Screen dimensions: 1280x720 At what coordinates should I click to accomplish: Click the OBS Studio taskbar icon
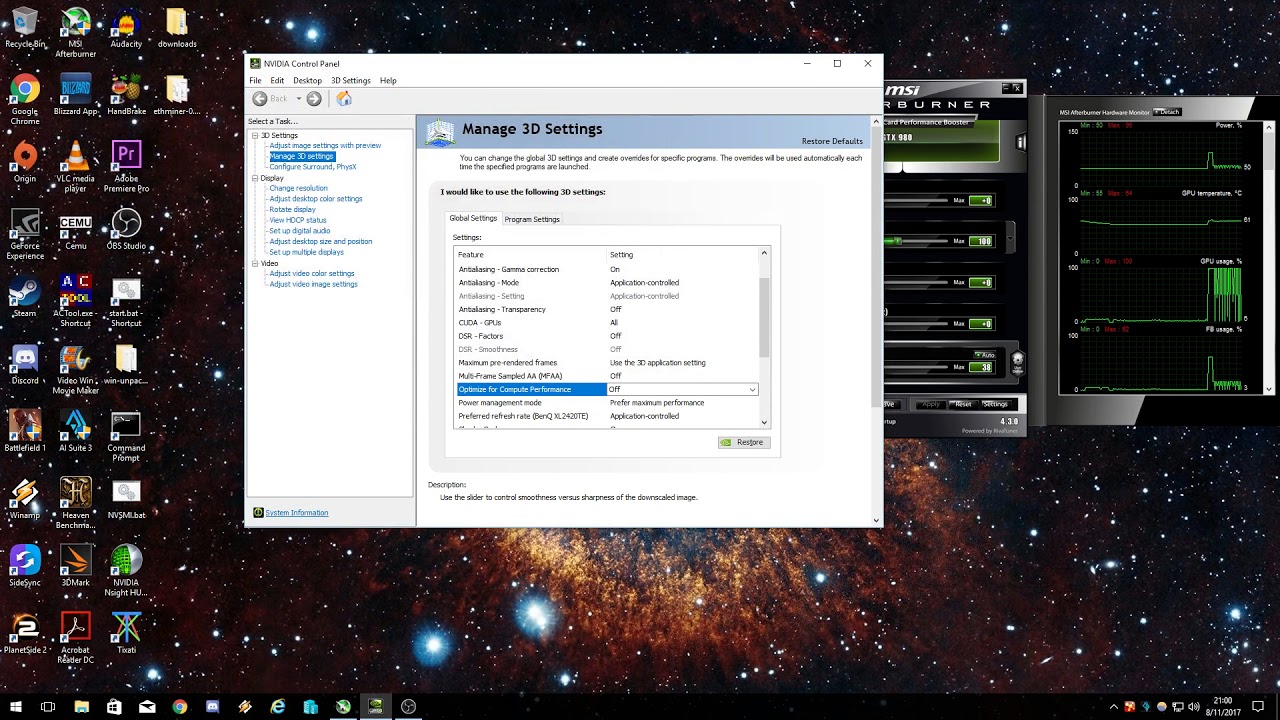(x=408, y=707)
